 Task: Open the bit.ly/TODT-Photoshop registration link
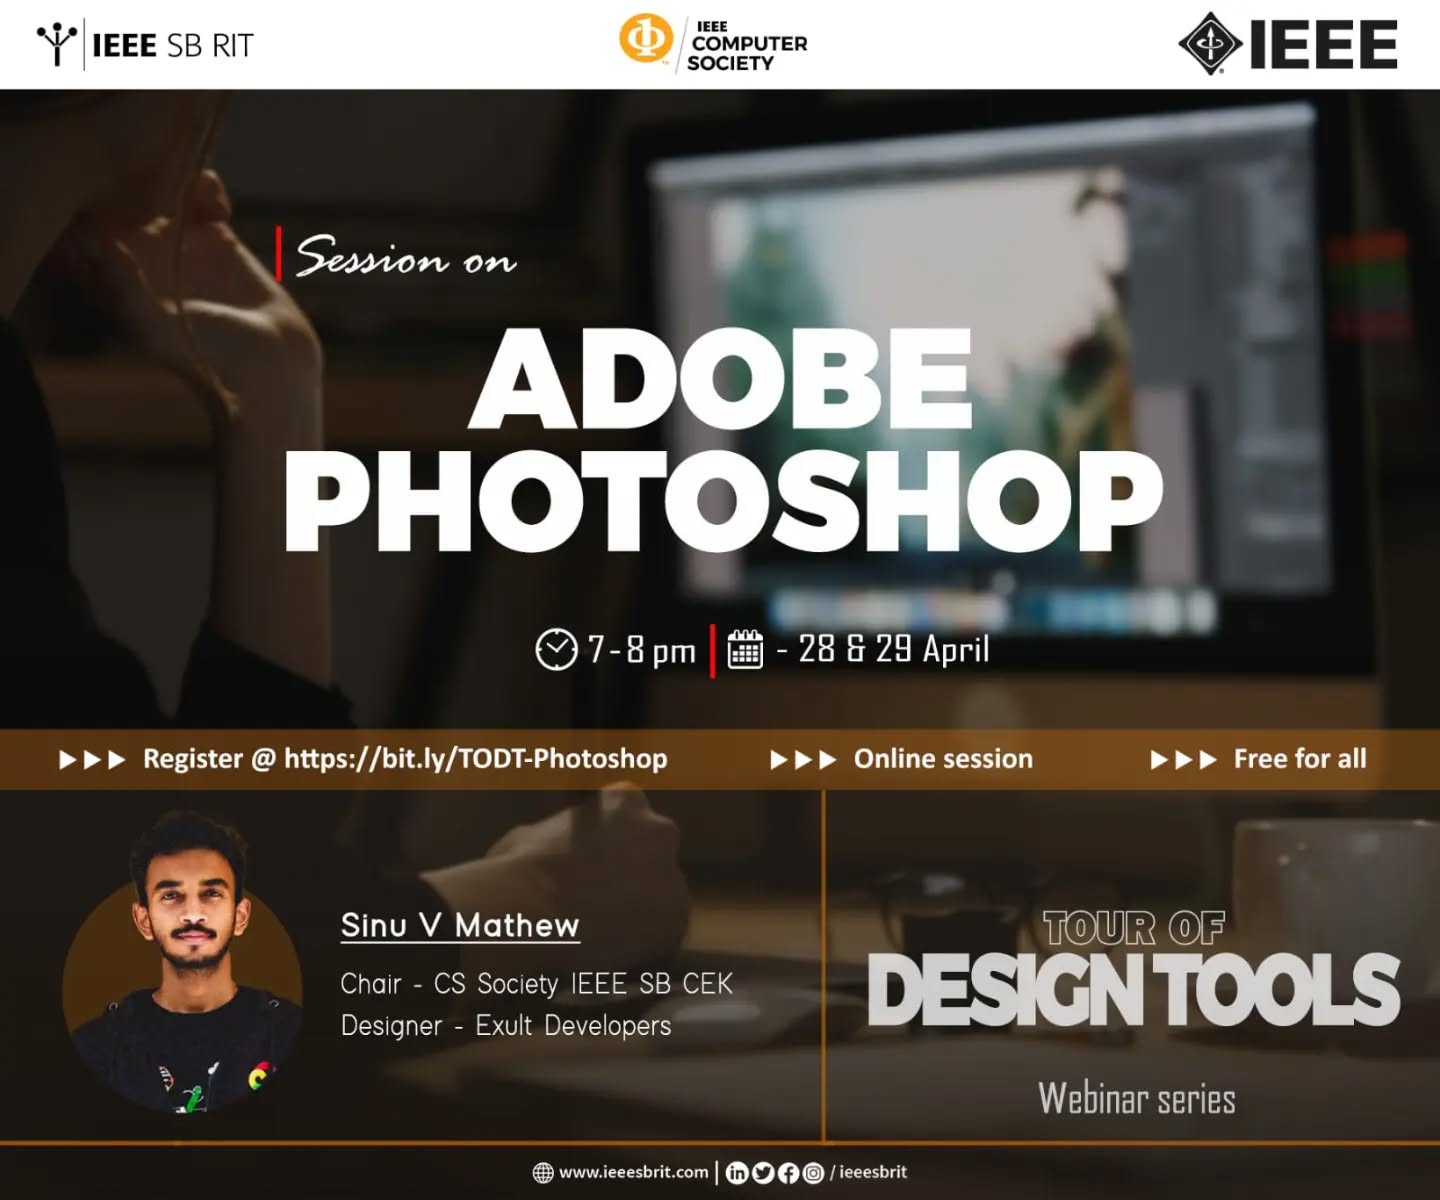coord(475,758)
